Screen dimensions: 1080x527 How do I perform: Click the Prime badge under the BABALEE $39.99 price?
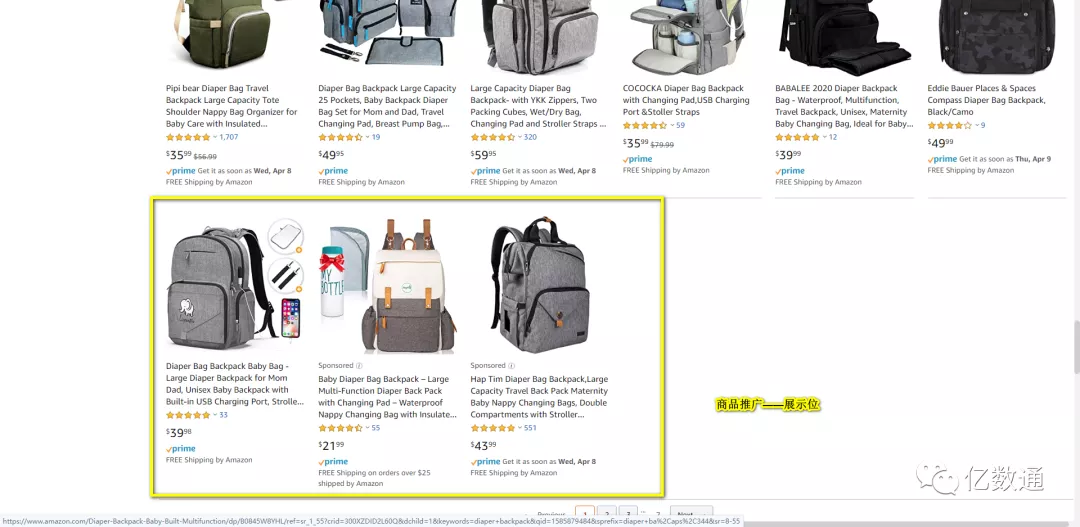click(x=790, y=171)
